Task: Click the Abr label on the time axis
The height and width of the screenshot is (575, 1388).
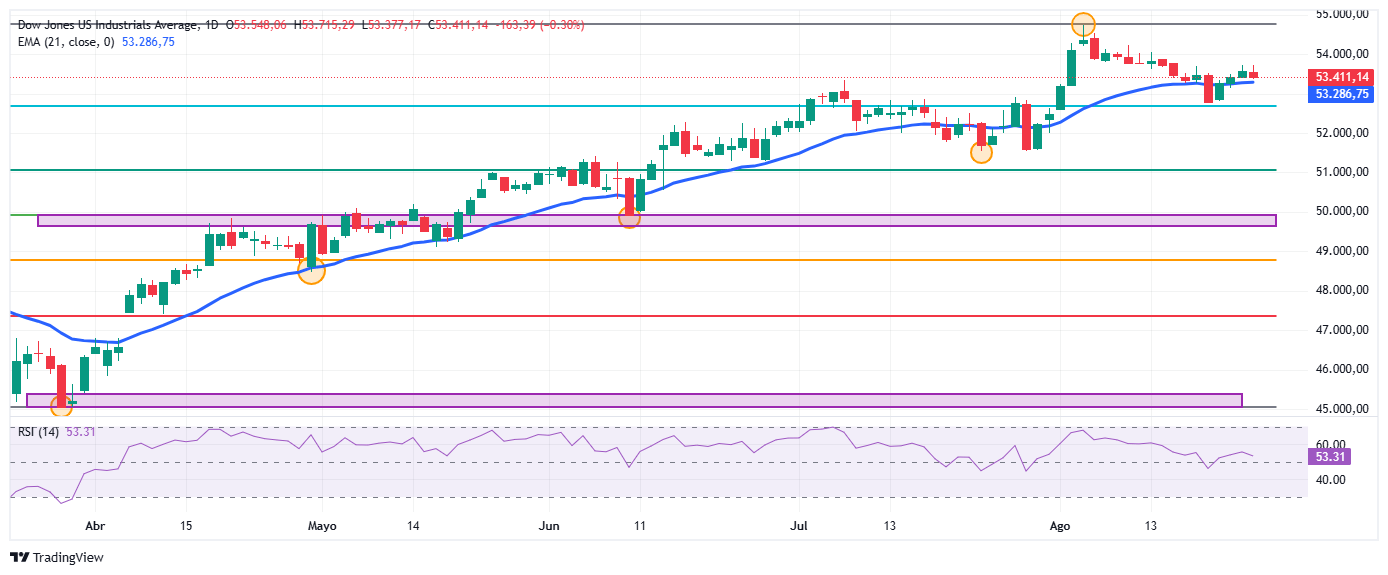Action: 95,525
